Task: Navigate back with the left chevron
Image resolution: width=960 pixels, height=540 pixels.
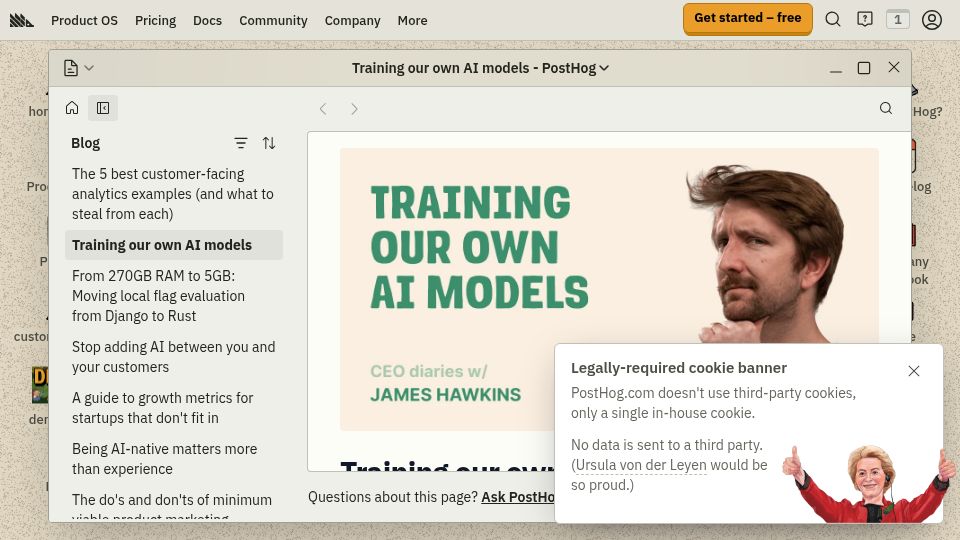Action: pyautogui.click(x=323, y=109)
